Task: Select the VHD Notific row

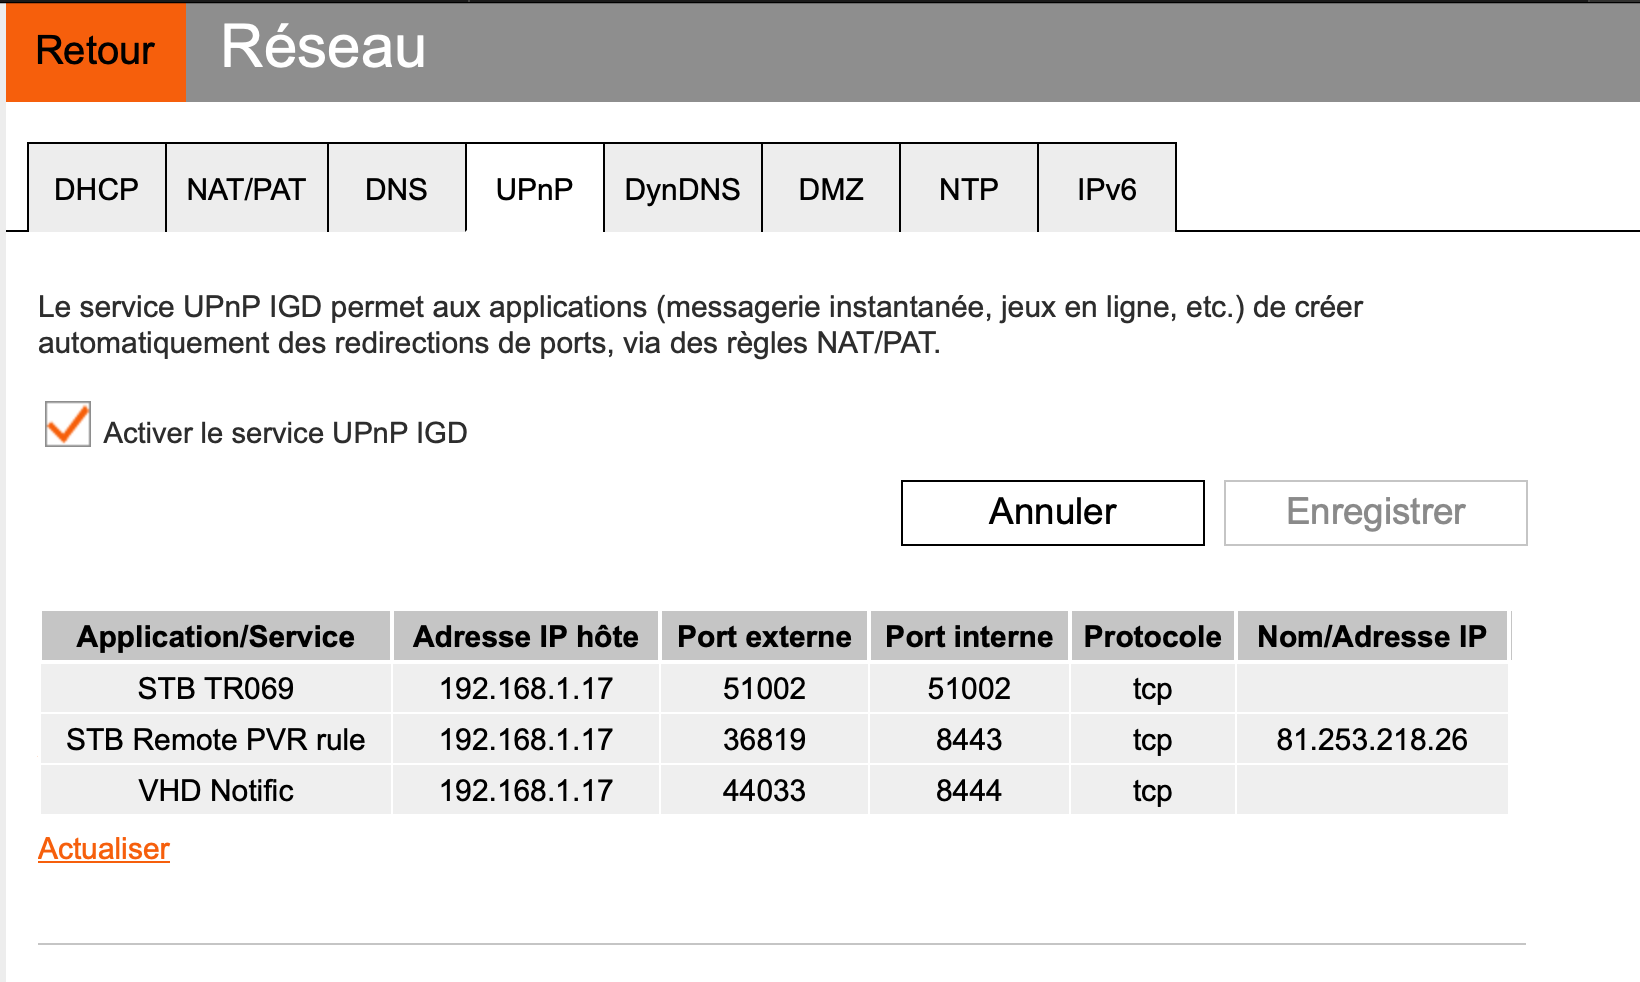Action: (x=216, y=791)
